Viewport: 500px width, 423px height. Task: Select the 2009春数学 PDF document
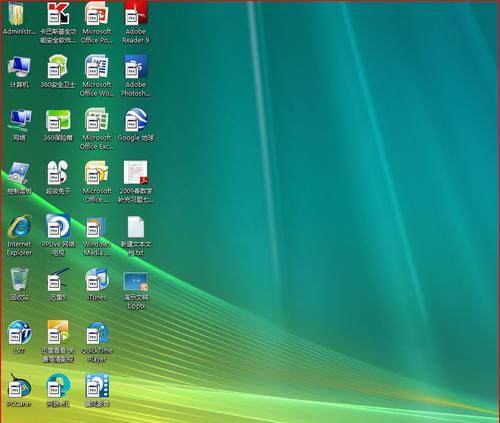(x=136, y=173)
